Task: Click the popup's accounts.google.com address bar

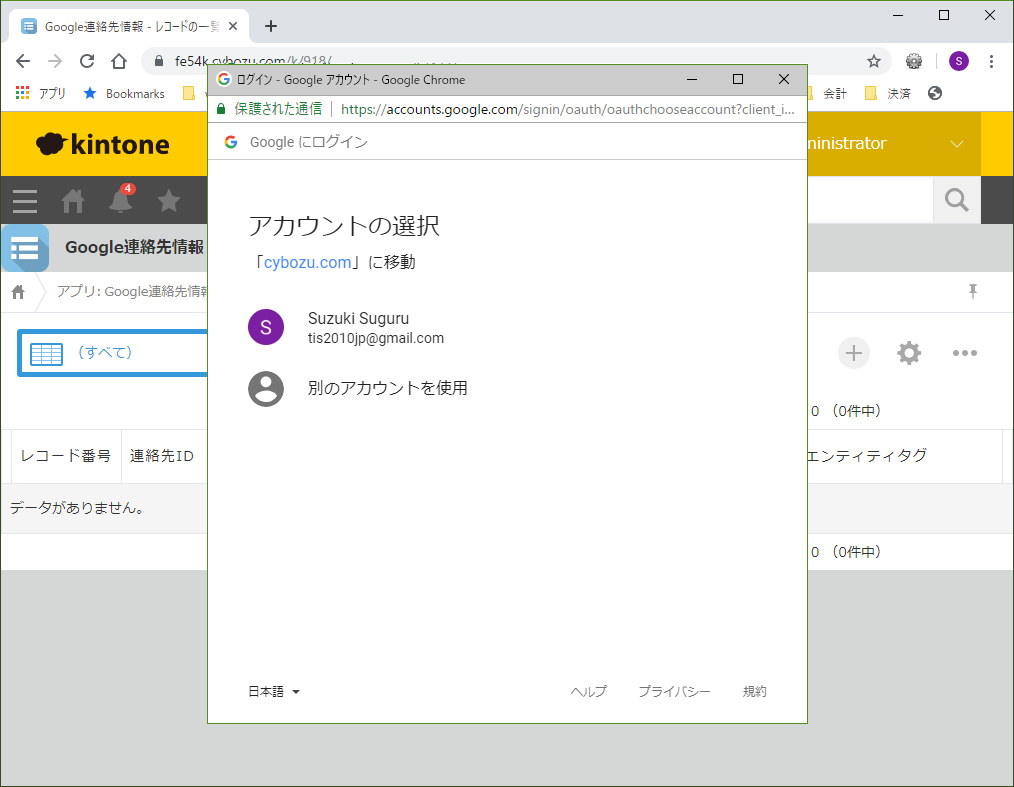Action: click(x=567, y=109)
